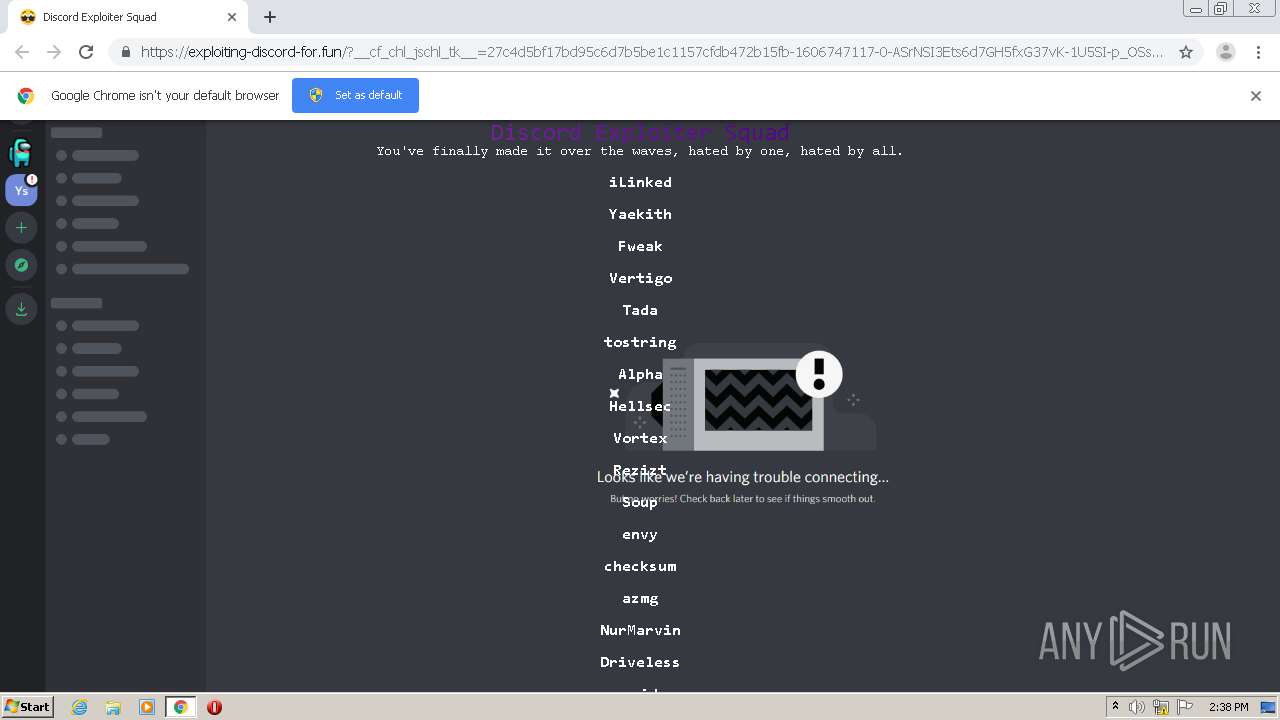Click the name Fweak
Screen dimensions: 1280x720
pyautogui.click(x=640, y=246)
